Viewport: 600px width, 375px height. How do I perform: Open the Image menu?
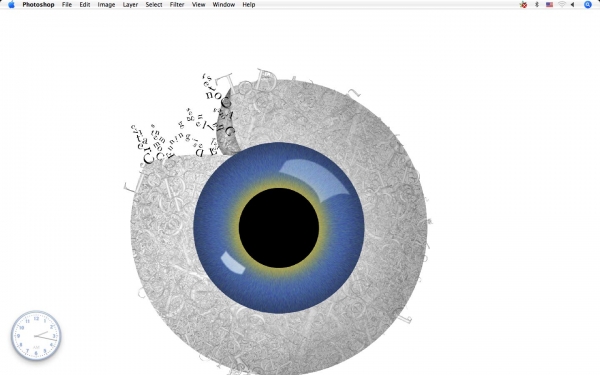106,5
